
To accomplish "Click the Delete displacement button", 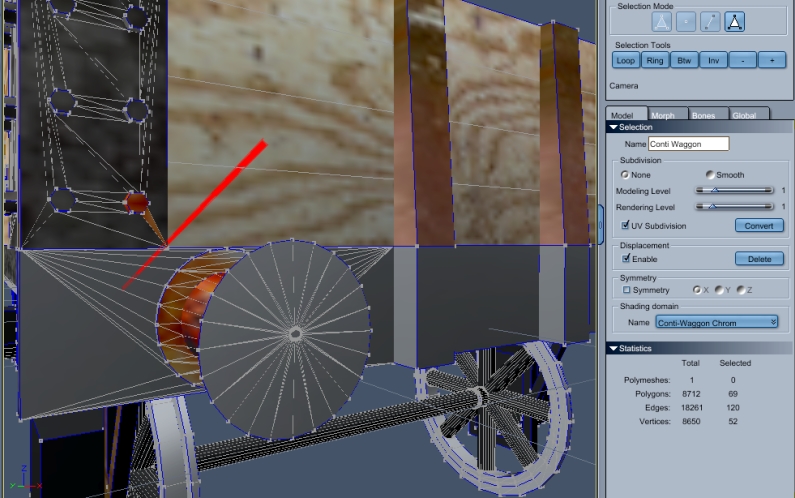I will [x=759, y=259].
